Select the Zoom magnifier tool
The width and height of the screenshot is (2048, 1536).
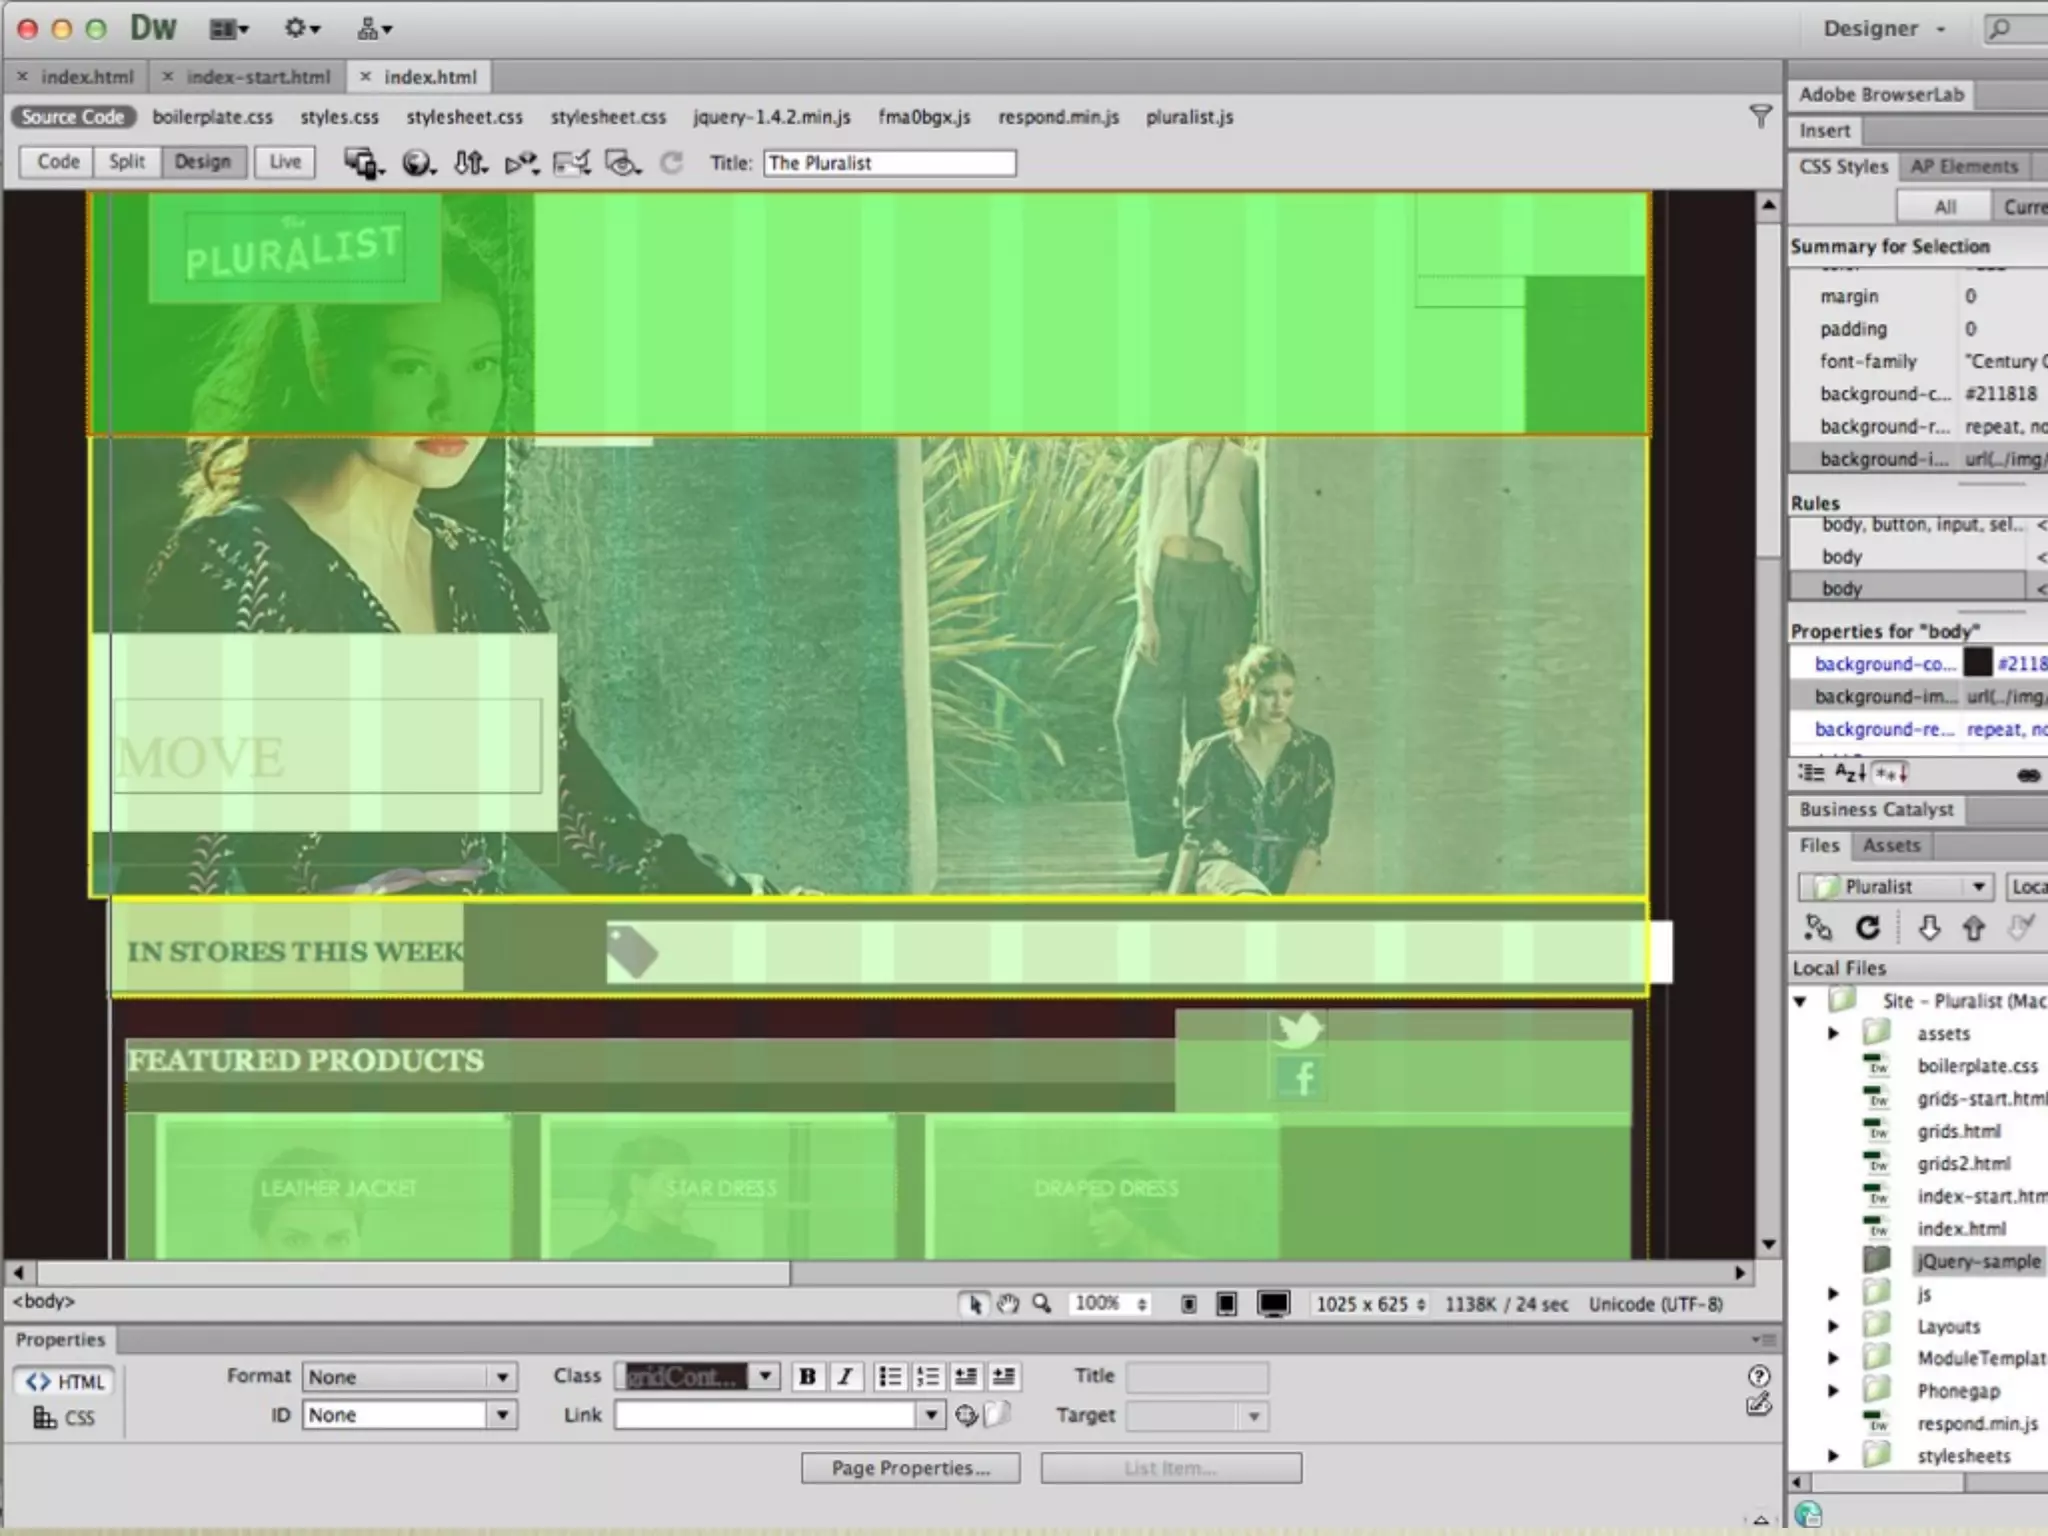point(1042,1304)
